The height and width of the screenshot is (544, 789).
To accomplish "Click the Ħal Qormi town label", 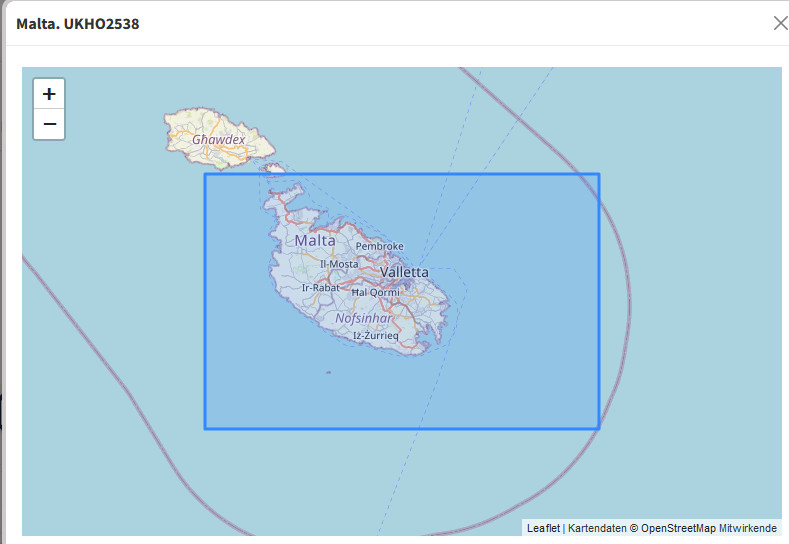I will coord(375,293).
